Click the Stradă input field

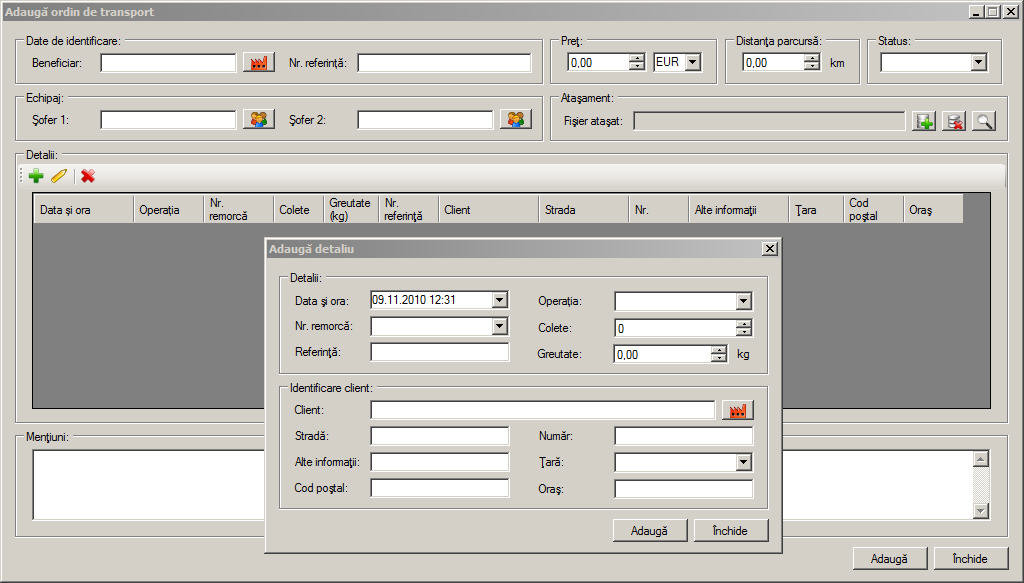(x=440, y=435)
